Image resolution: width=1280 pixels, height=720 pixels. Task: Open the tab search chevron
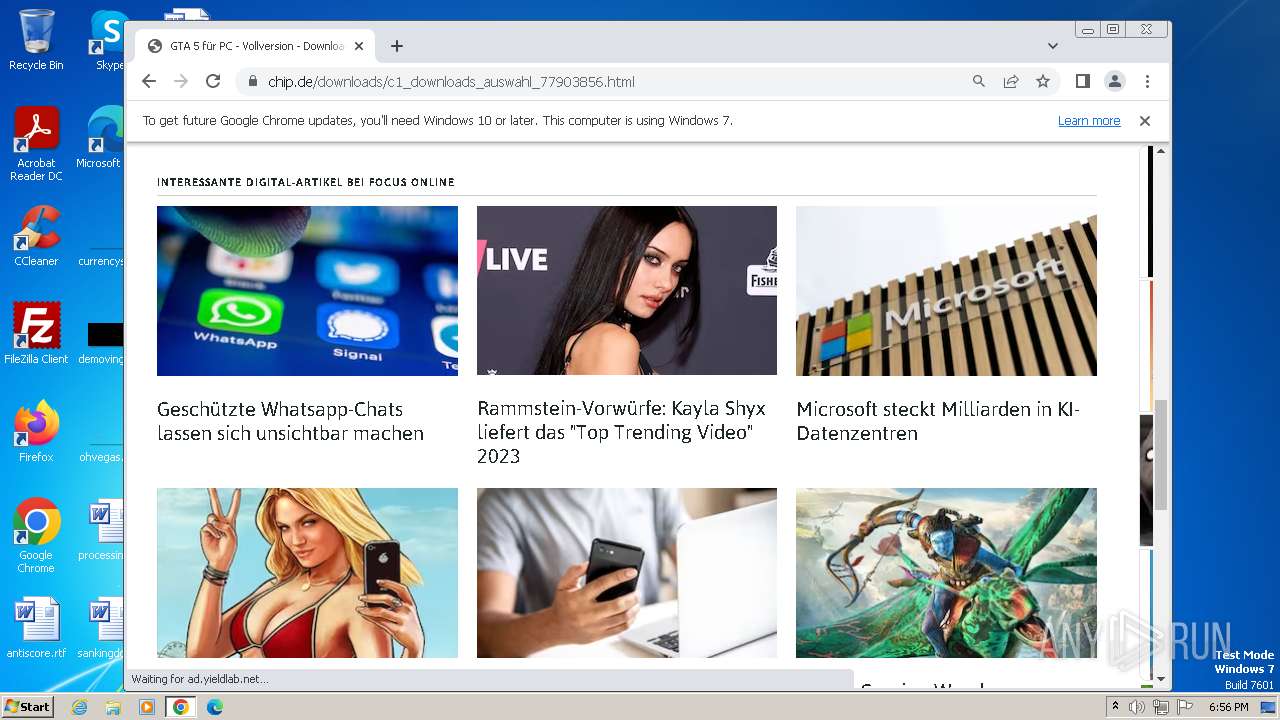tap(1053, 46)
